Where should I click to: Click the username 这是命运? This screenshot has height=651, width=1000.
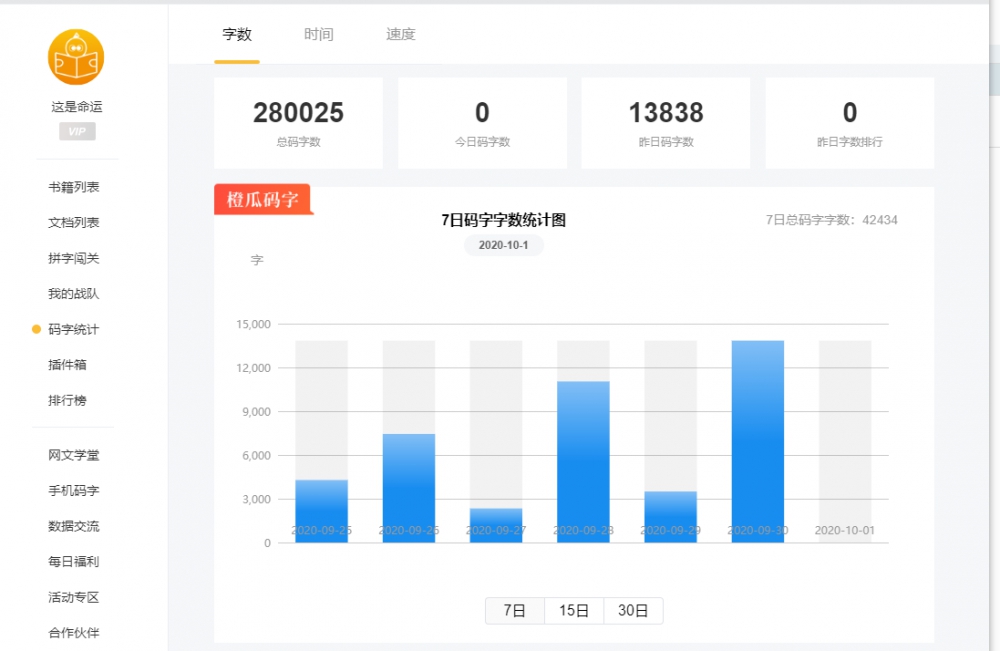click(77, 106)
